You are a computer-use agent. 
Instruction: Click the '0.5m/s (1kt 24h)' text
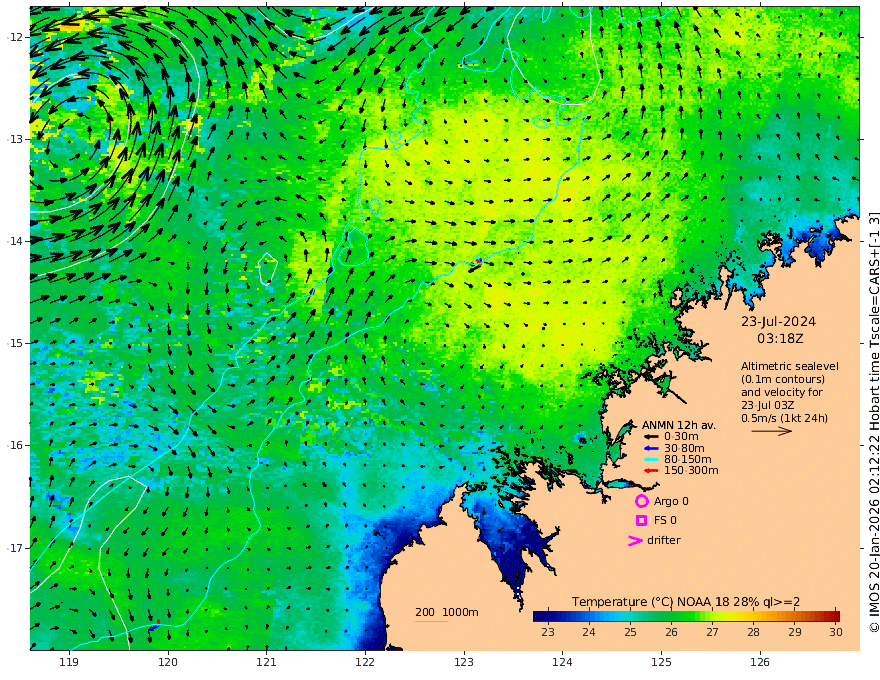click(x=785, y=418)
